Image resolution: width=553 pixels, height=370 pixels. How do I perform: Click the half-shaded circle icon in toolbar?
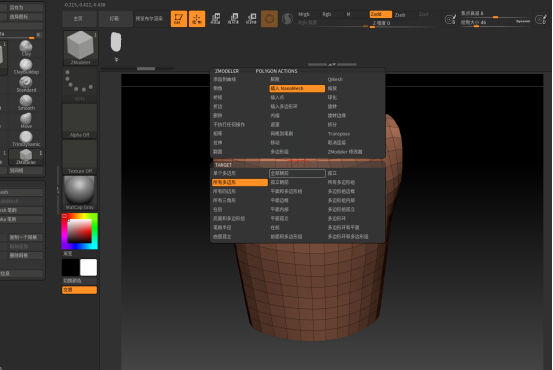(287, 19)
